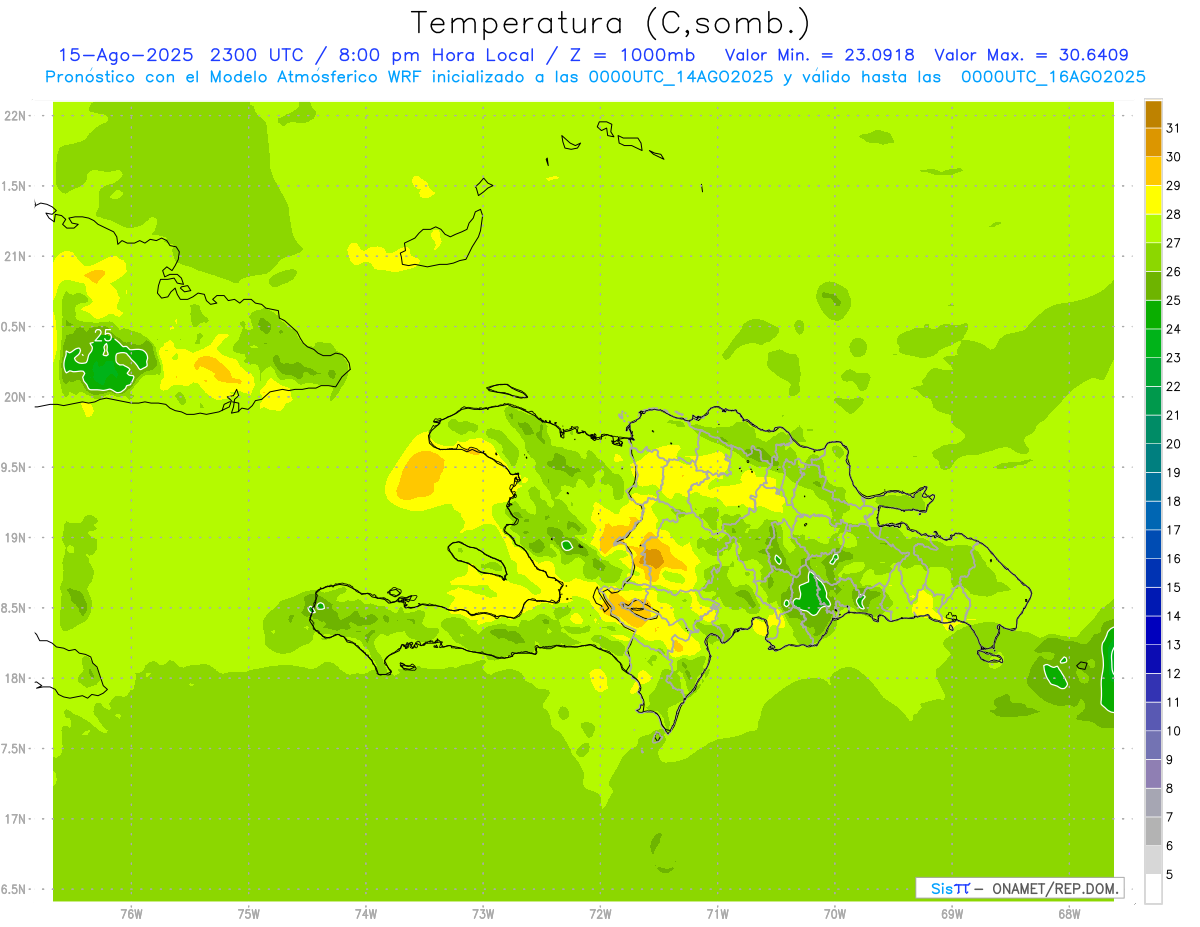Pick the orange swatch between 30 and 31
Viewport: 1200px width, 927px height.
pyautogui.click(x=1153, y=142)
